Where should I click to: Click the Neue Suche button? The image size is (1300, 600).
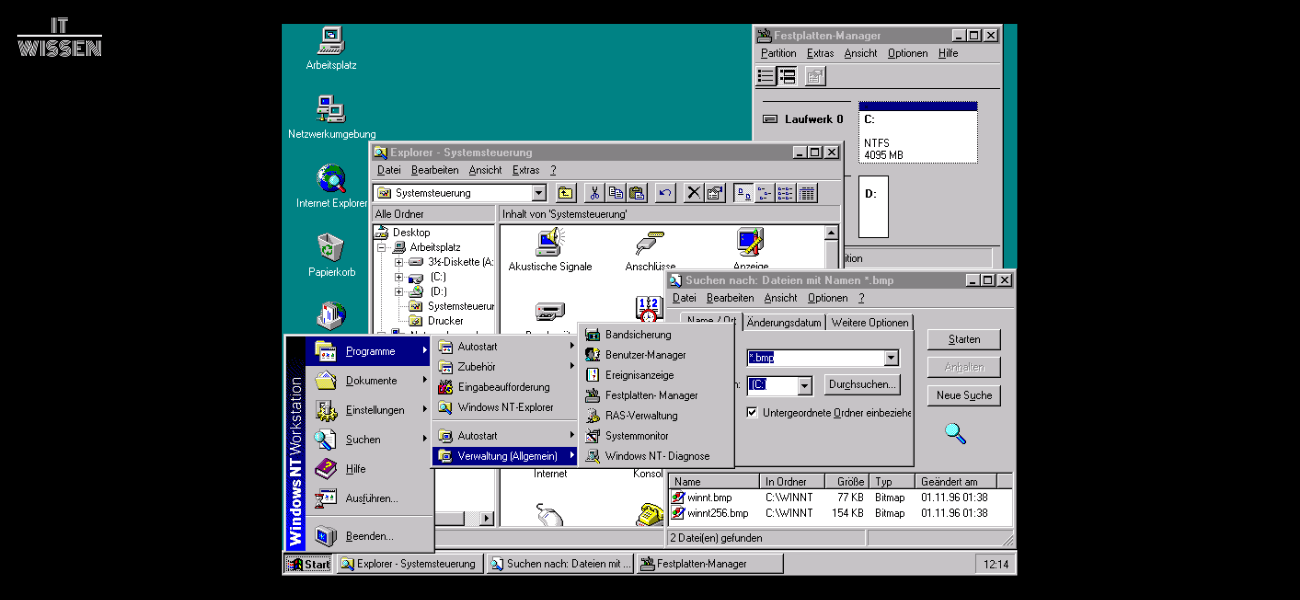tap(964, 395)
